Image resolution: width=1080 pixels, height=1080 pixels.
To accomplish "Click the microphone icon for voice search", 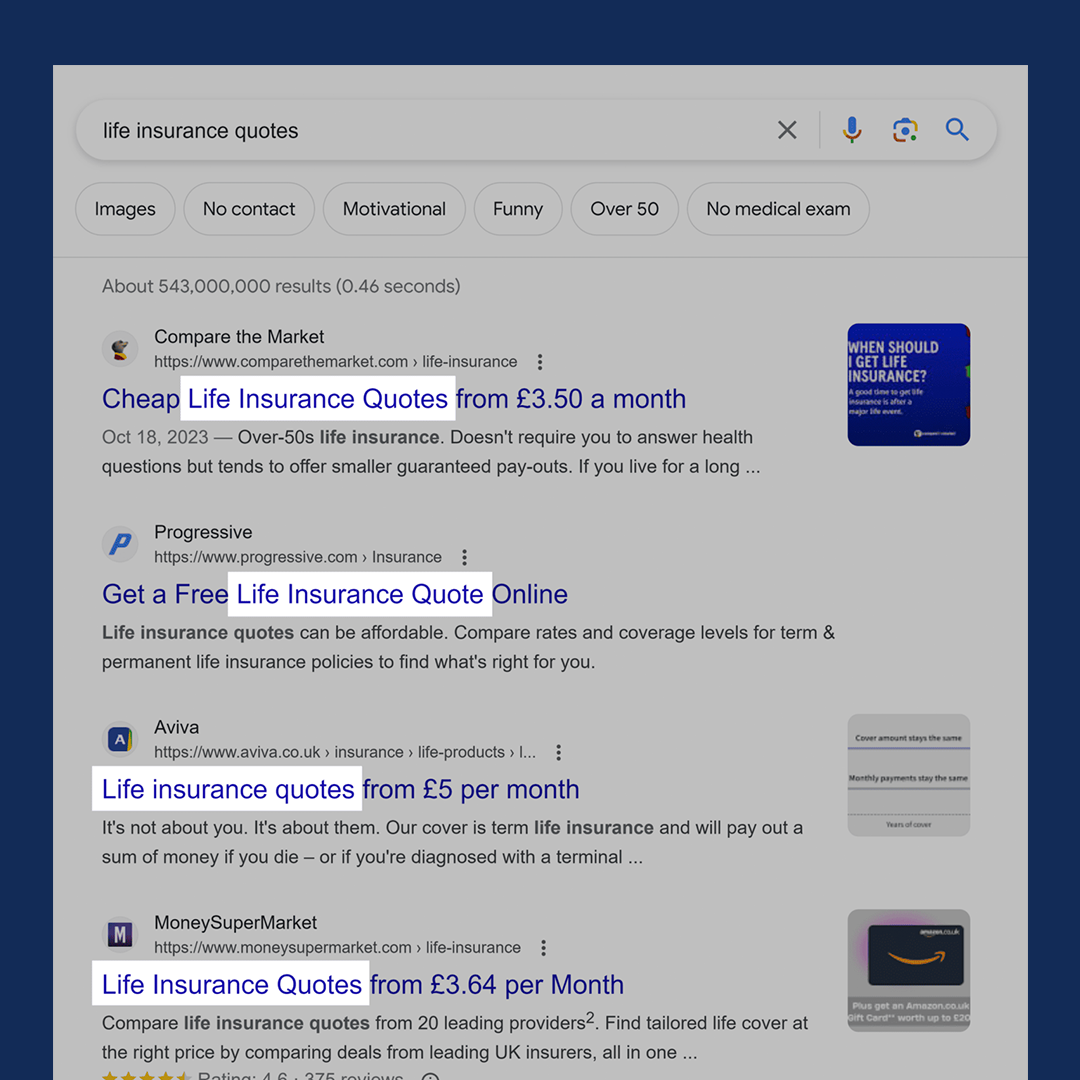I will 851,130.
